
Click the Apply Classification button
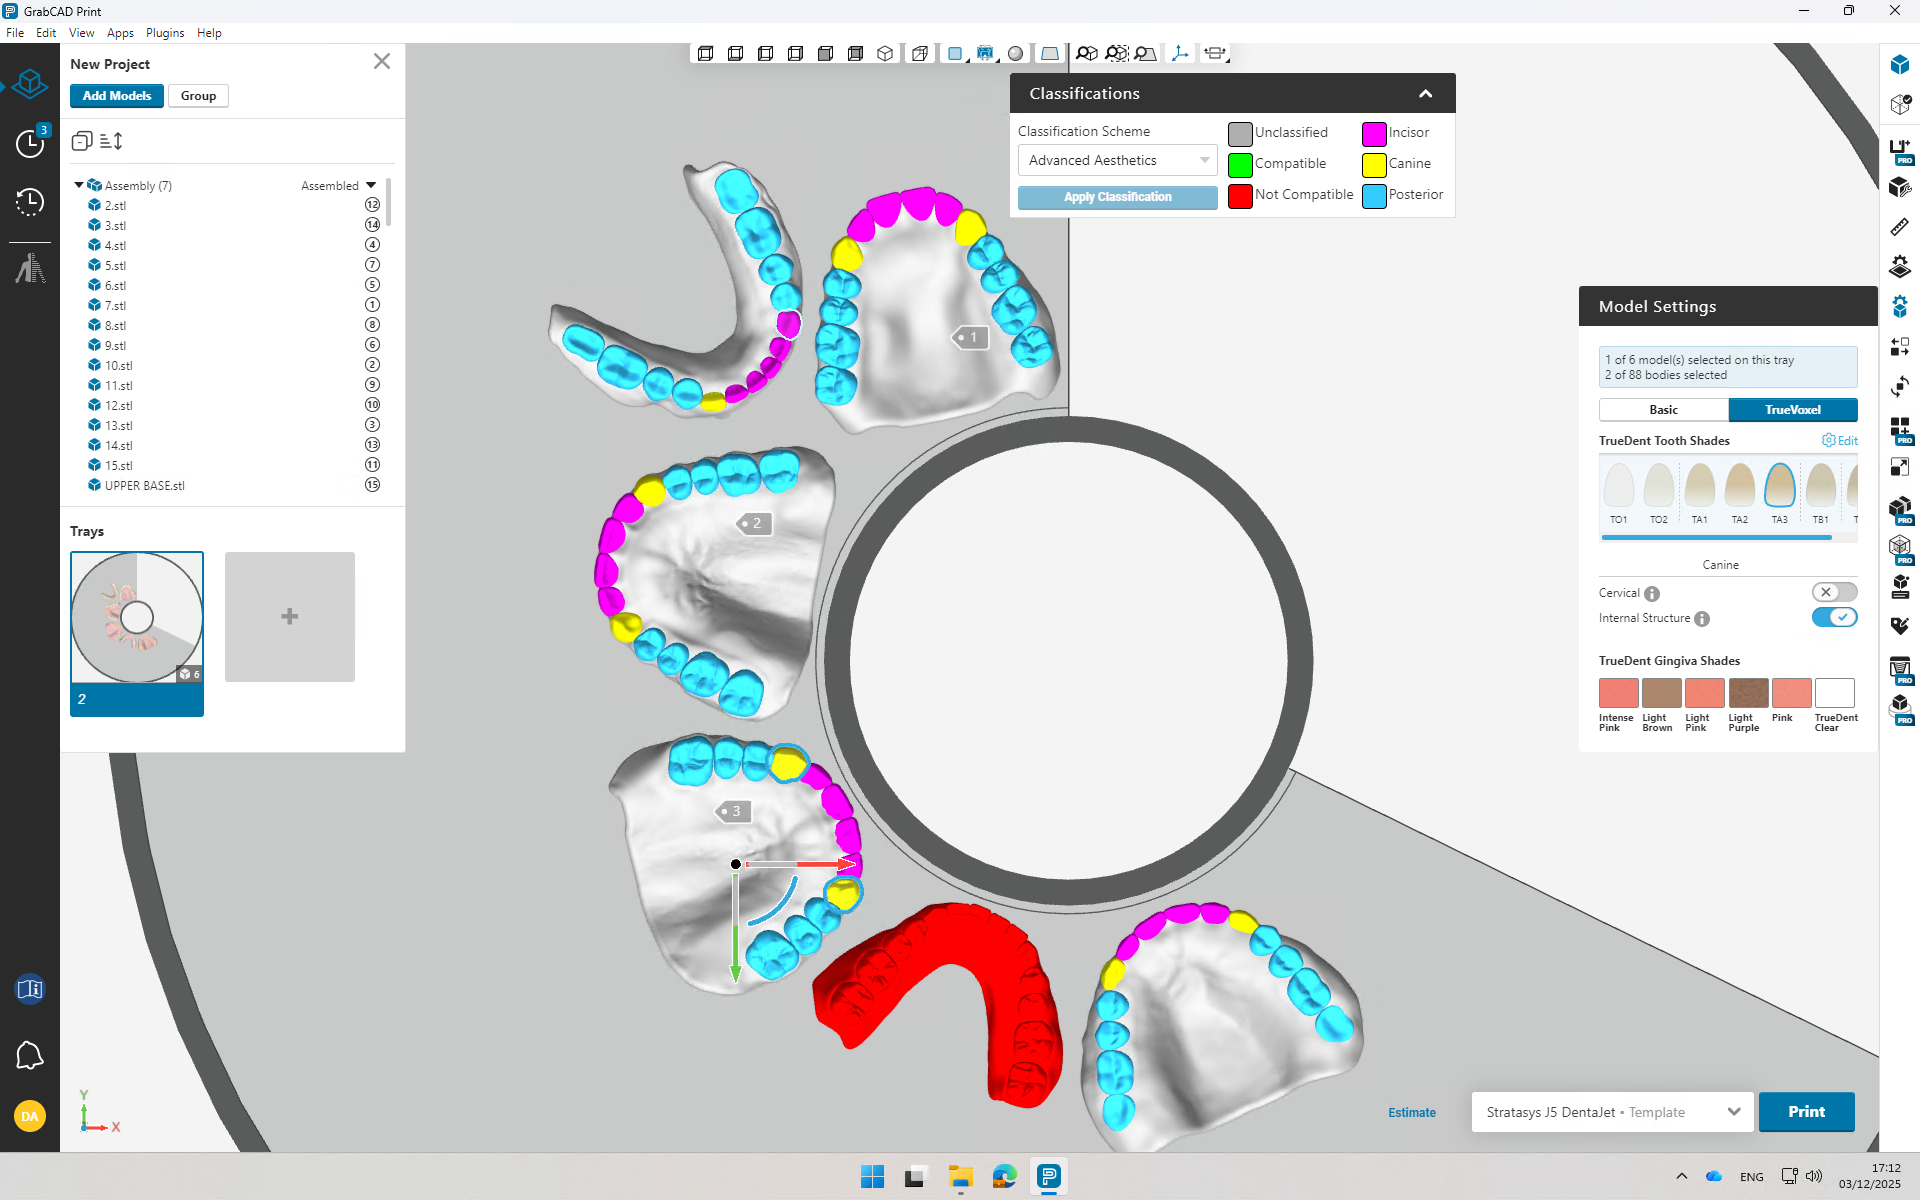1117,197
